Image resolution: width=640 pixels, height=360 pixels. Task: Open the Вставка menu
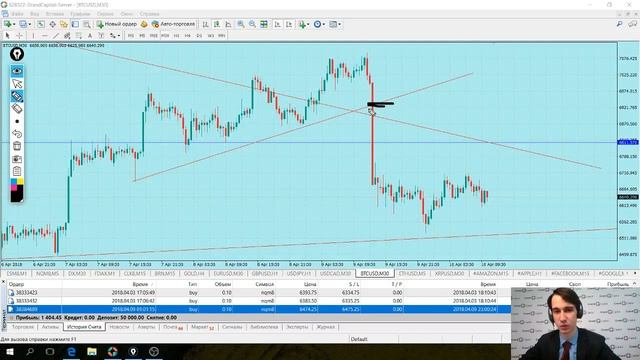[x=54, y=14]
